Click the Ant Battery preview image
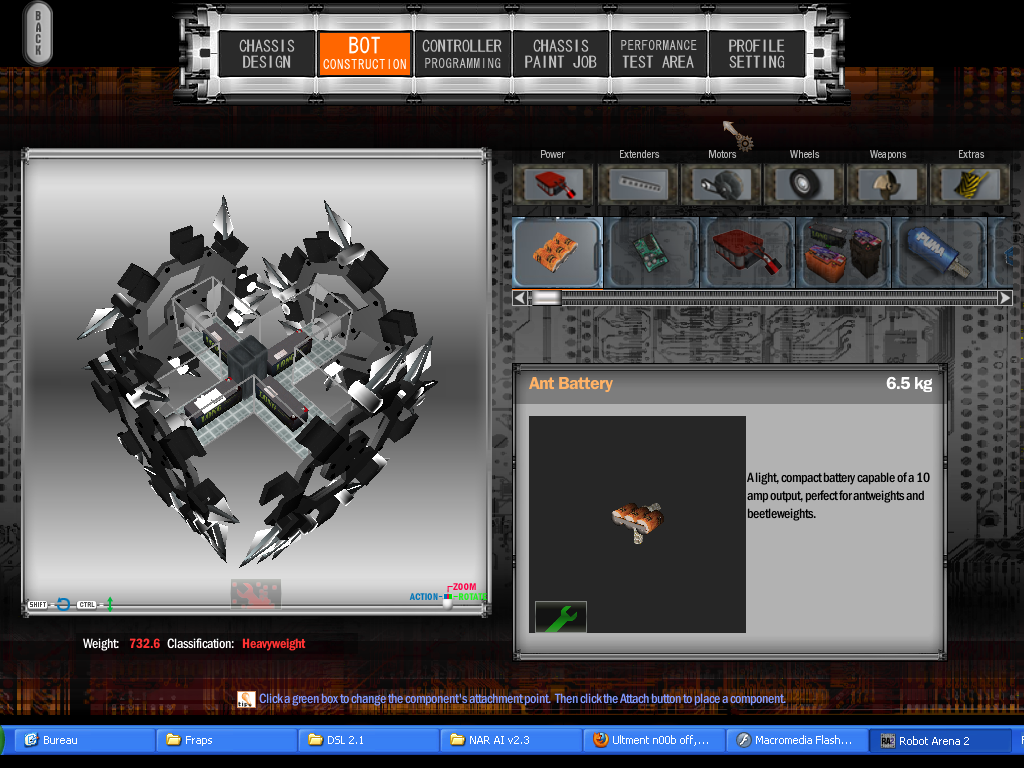The image size is (1024, 768). (637, 524)
